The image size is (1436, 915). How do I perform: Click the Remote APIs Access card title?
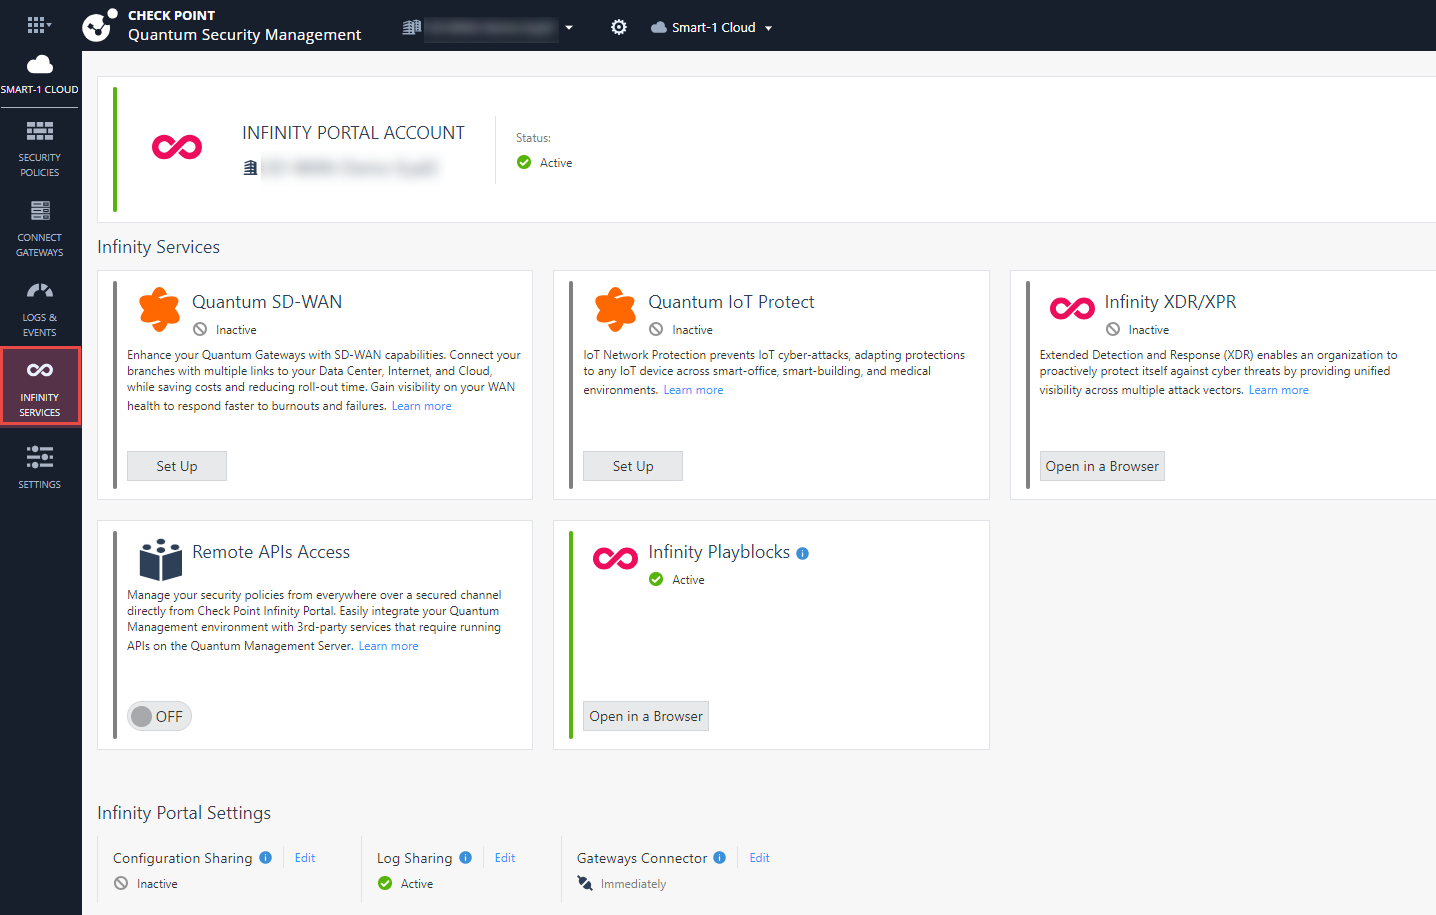click(x=271, y=552)
